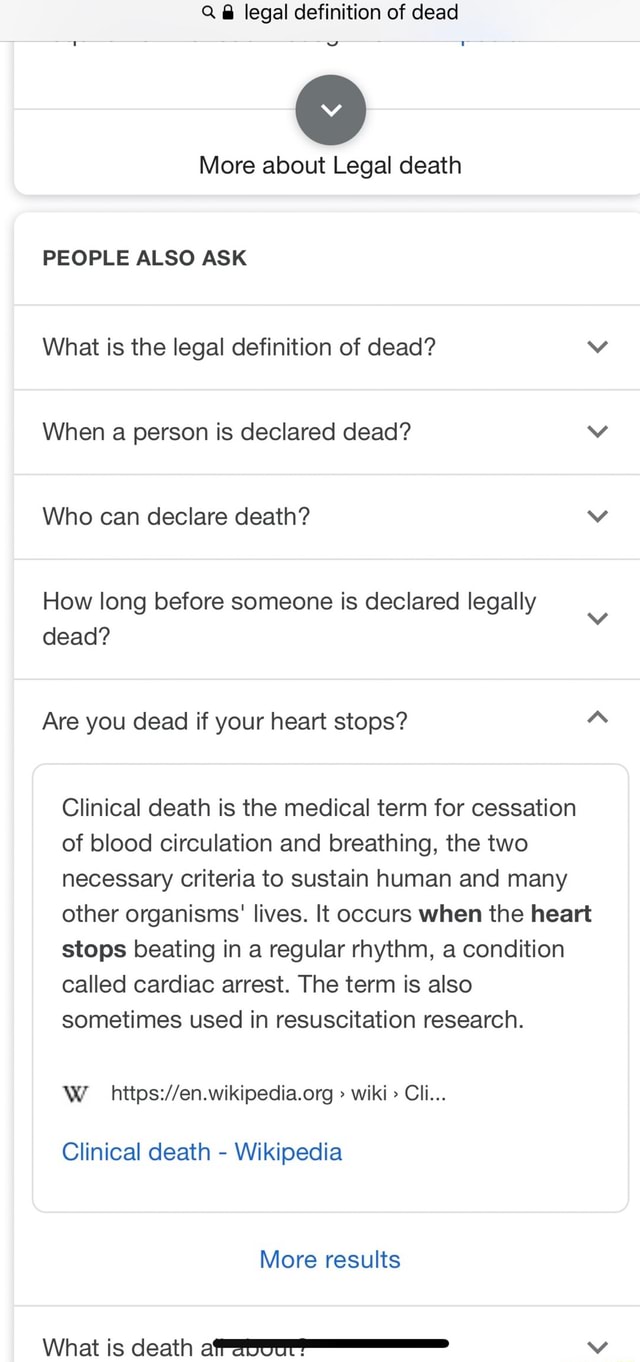
Task: Click the en.wikipedia.org breadcrumb URL
Action: [x=277, y=1094]
